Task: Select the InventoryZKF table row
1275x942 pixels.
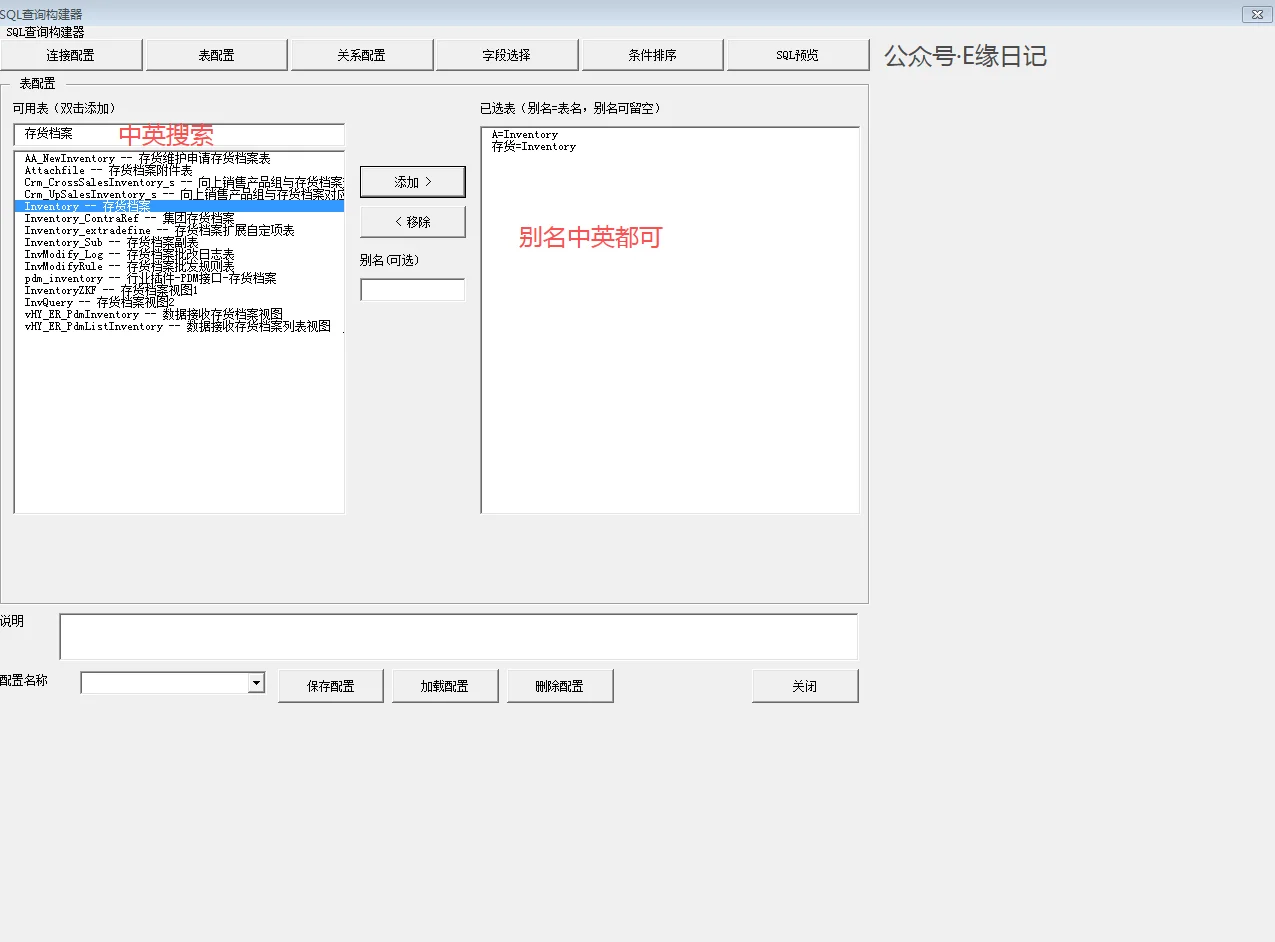Action: (x=180, y=290)
